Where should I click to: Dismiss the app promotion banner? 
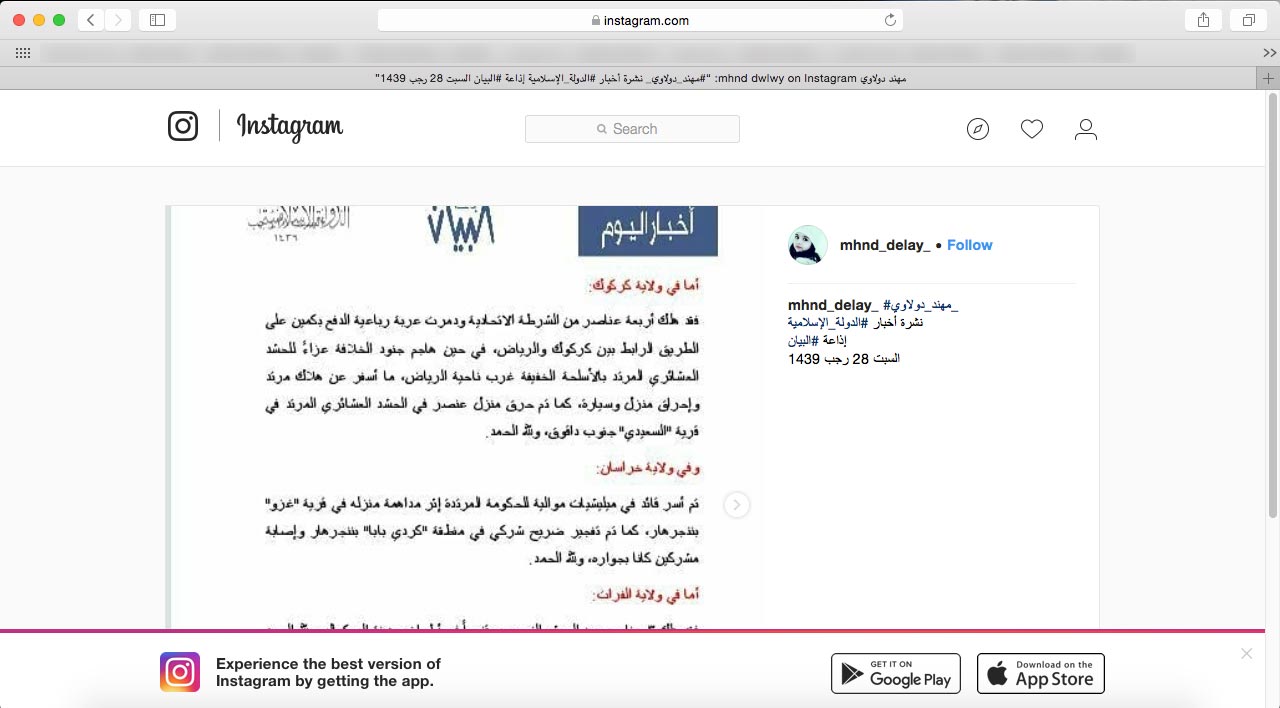point(1246,654)
